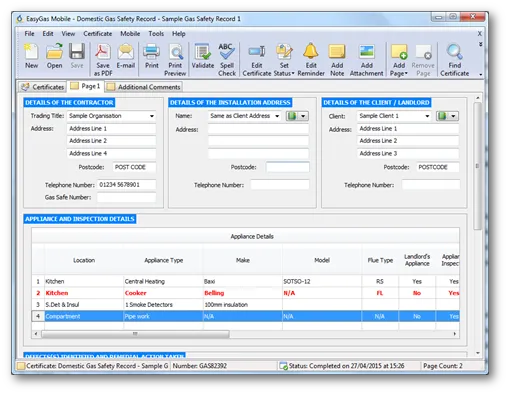The image size is (508, 394).
Task: Send certificate via E-mail icon
Action: 126,56
